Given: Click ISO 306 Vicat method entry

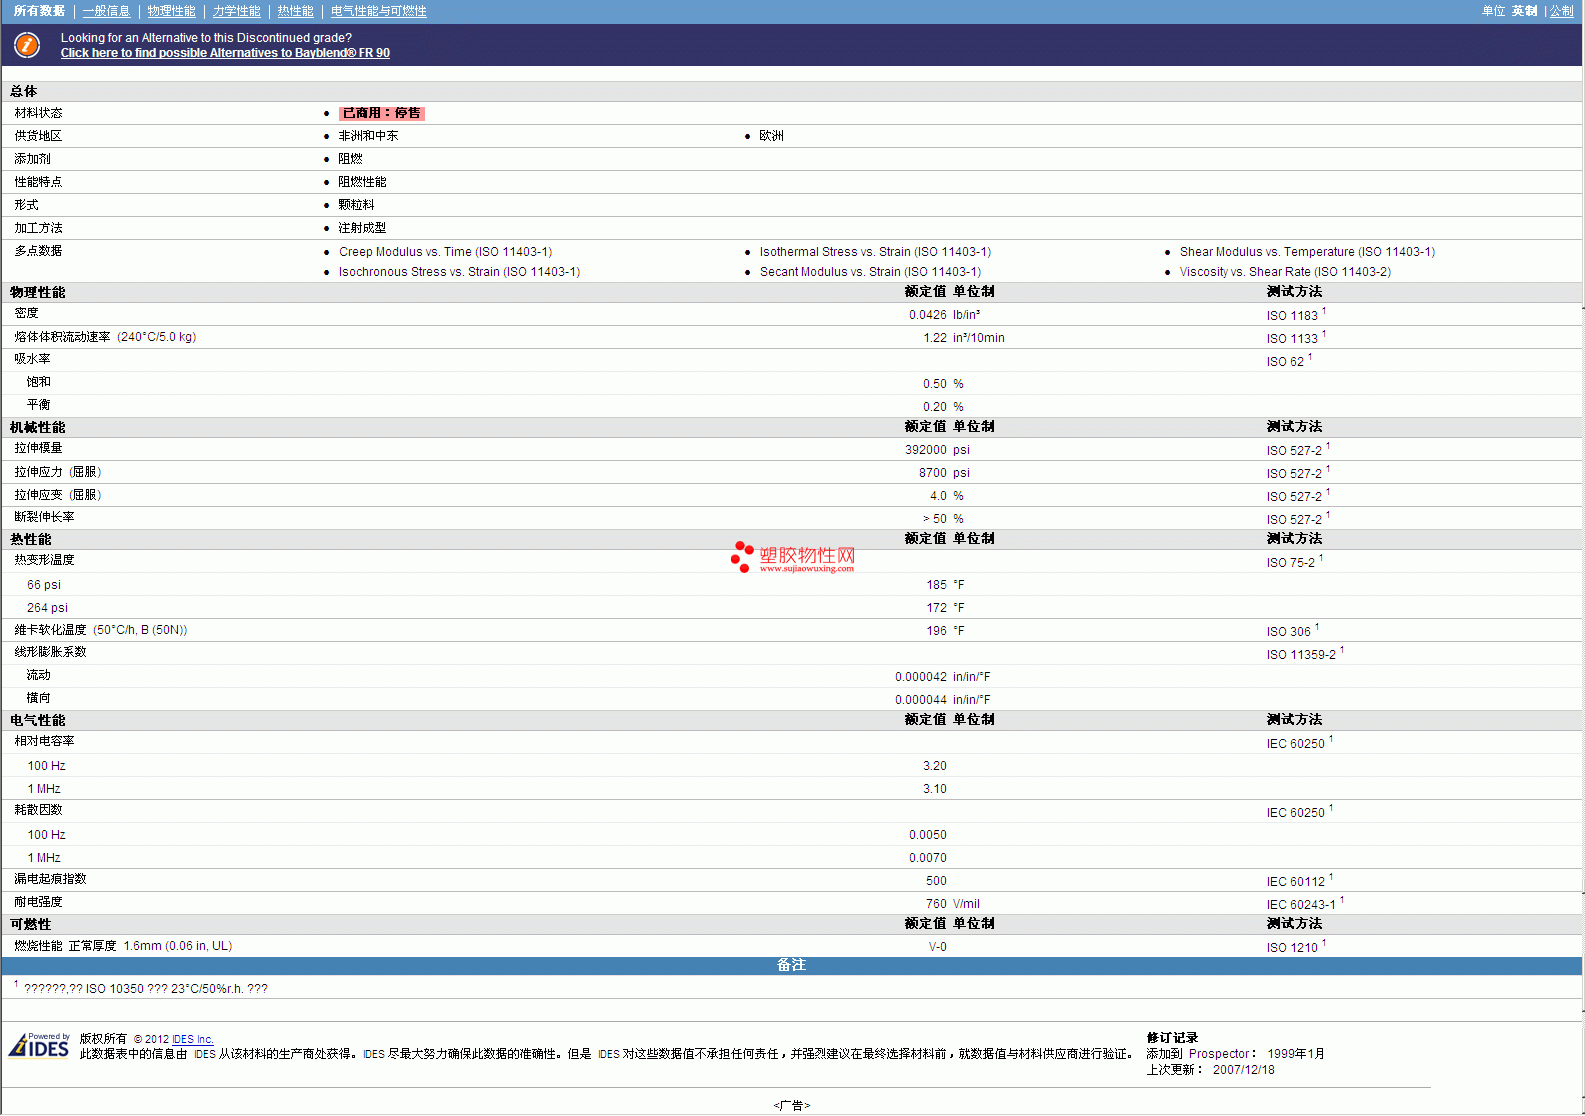Looking at the screenshot, I should [1288, 631].
